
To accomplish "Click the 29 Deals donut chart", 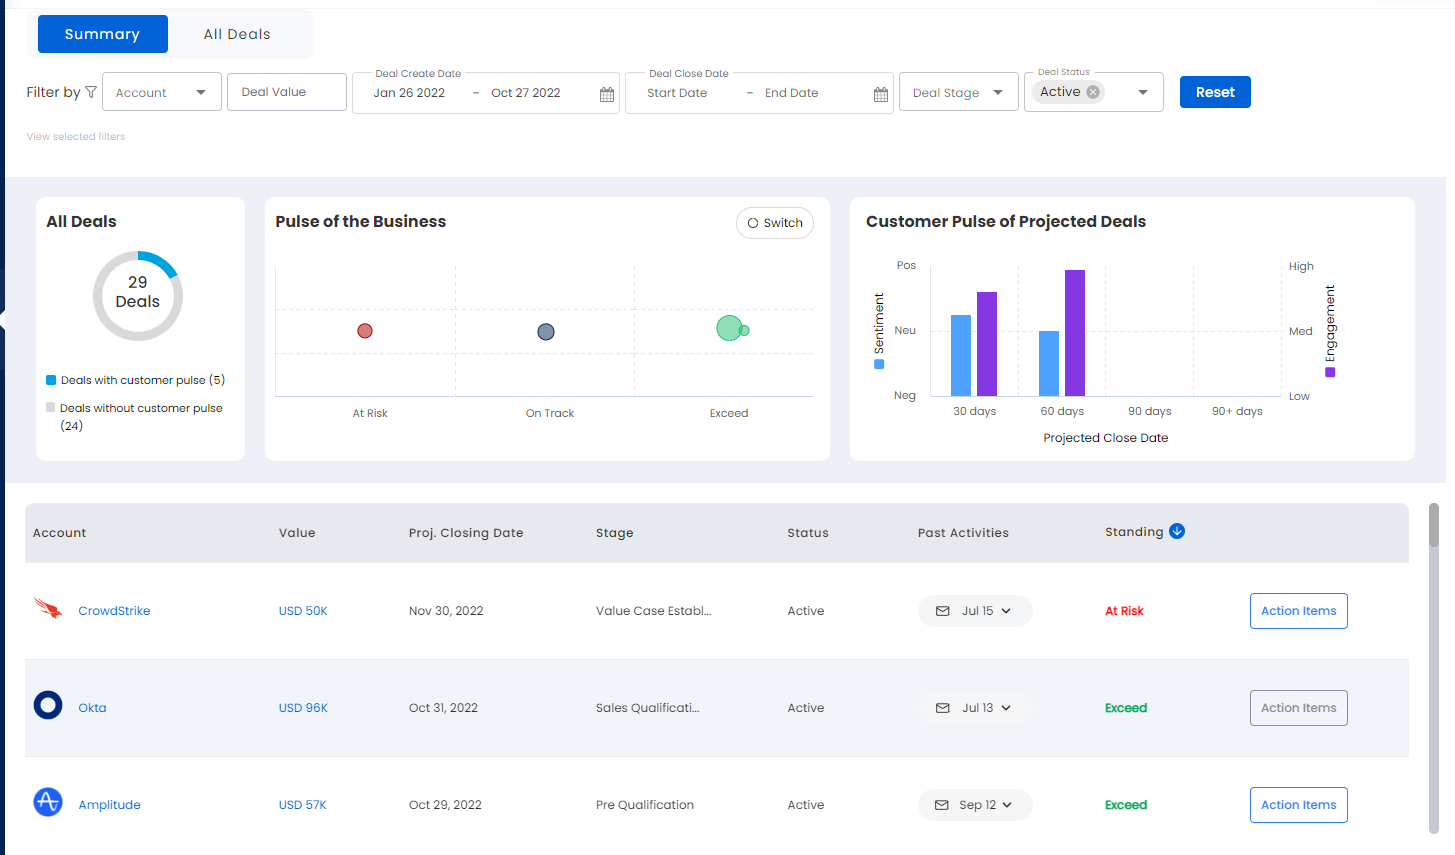I will (x=138, y=296).
